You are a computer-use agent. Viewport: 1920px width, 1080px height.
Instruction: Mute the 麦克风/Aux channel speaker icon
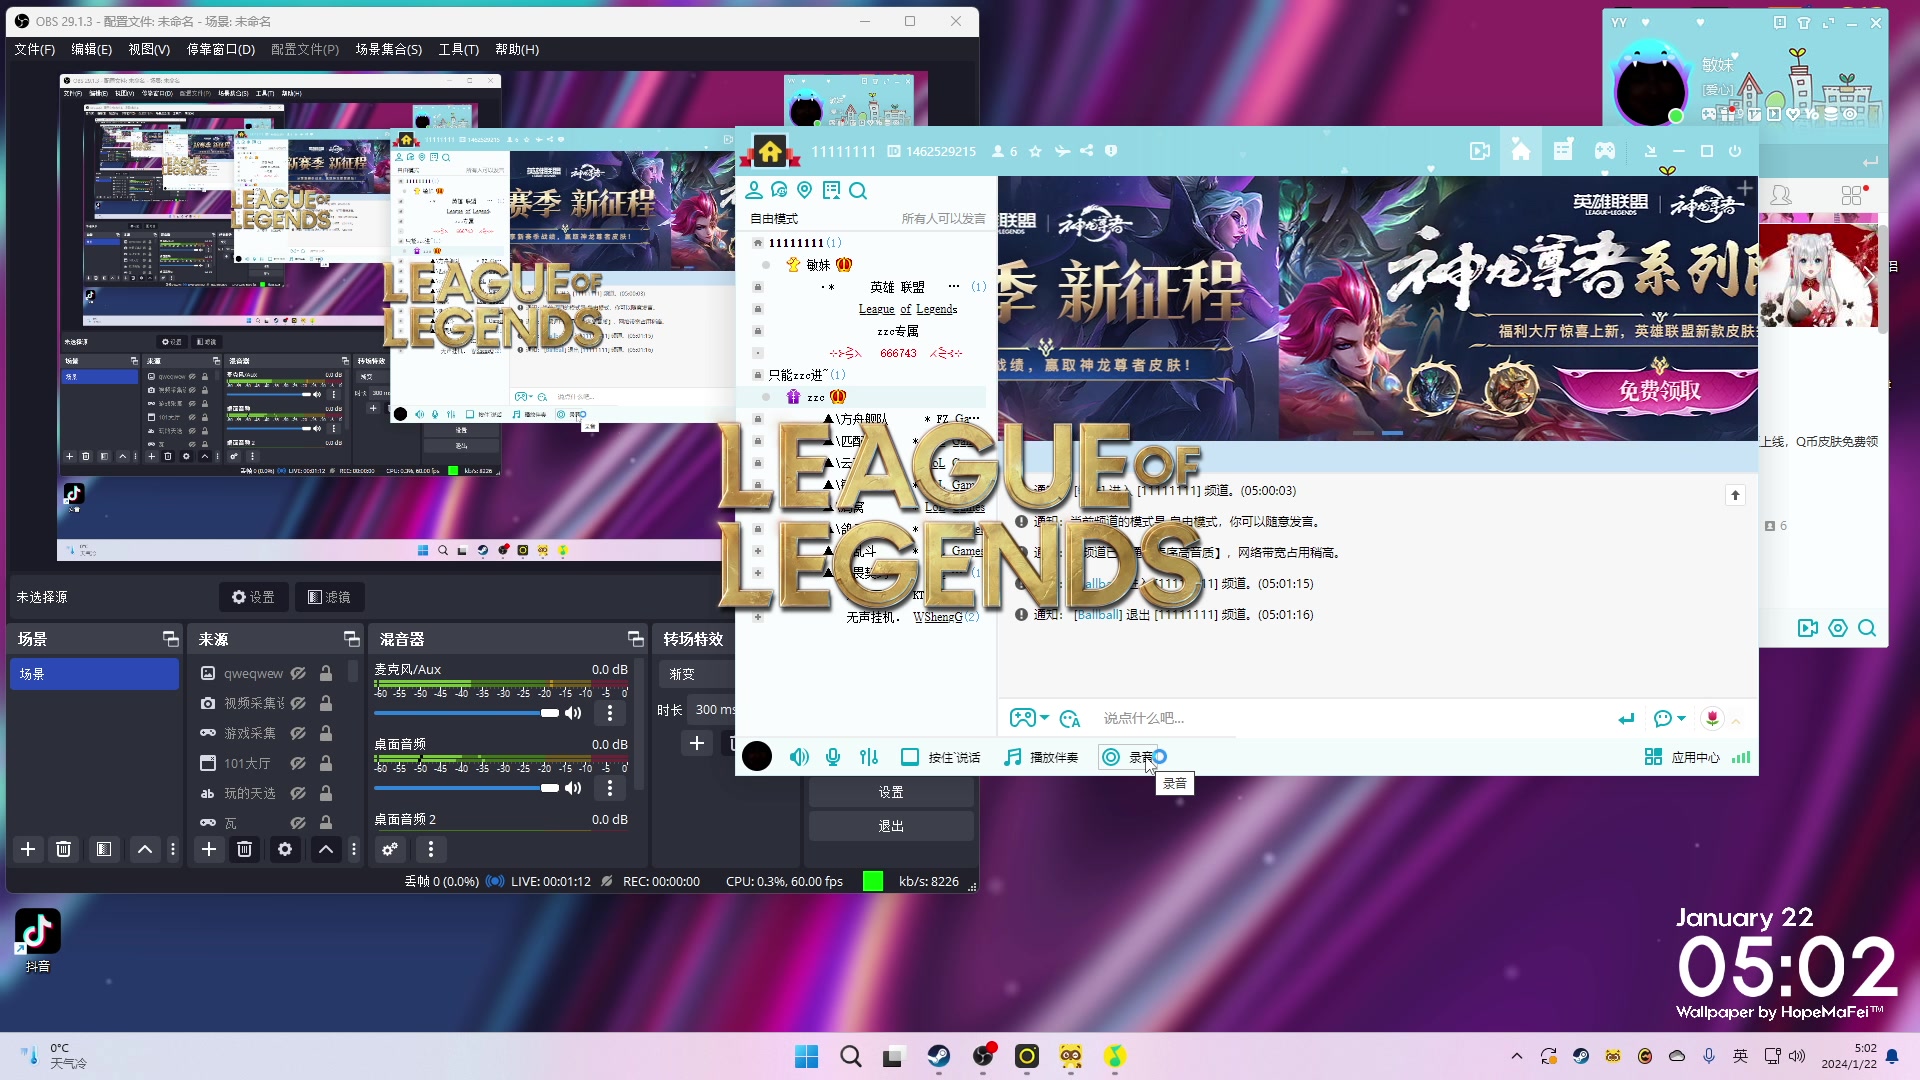click(573, 713)
